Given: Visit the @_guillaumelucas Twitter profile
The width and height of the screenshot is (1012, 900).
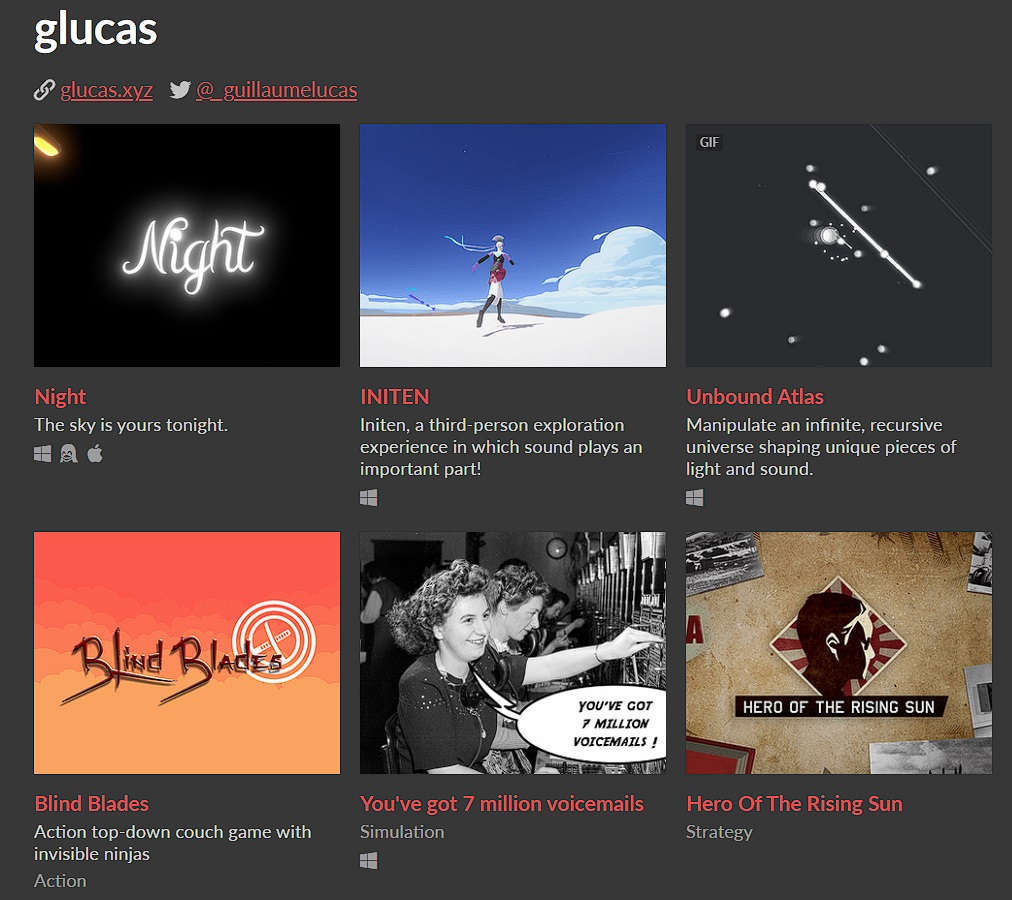Looking at the screenshot, I should tap(276, 90).
